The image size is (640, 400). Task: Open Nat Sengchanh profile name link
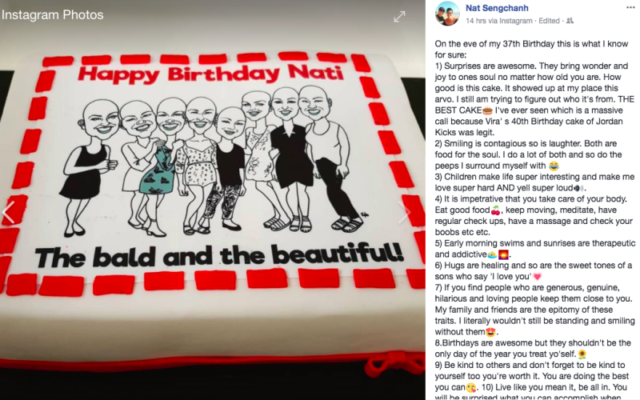[497, 8]
